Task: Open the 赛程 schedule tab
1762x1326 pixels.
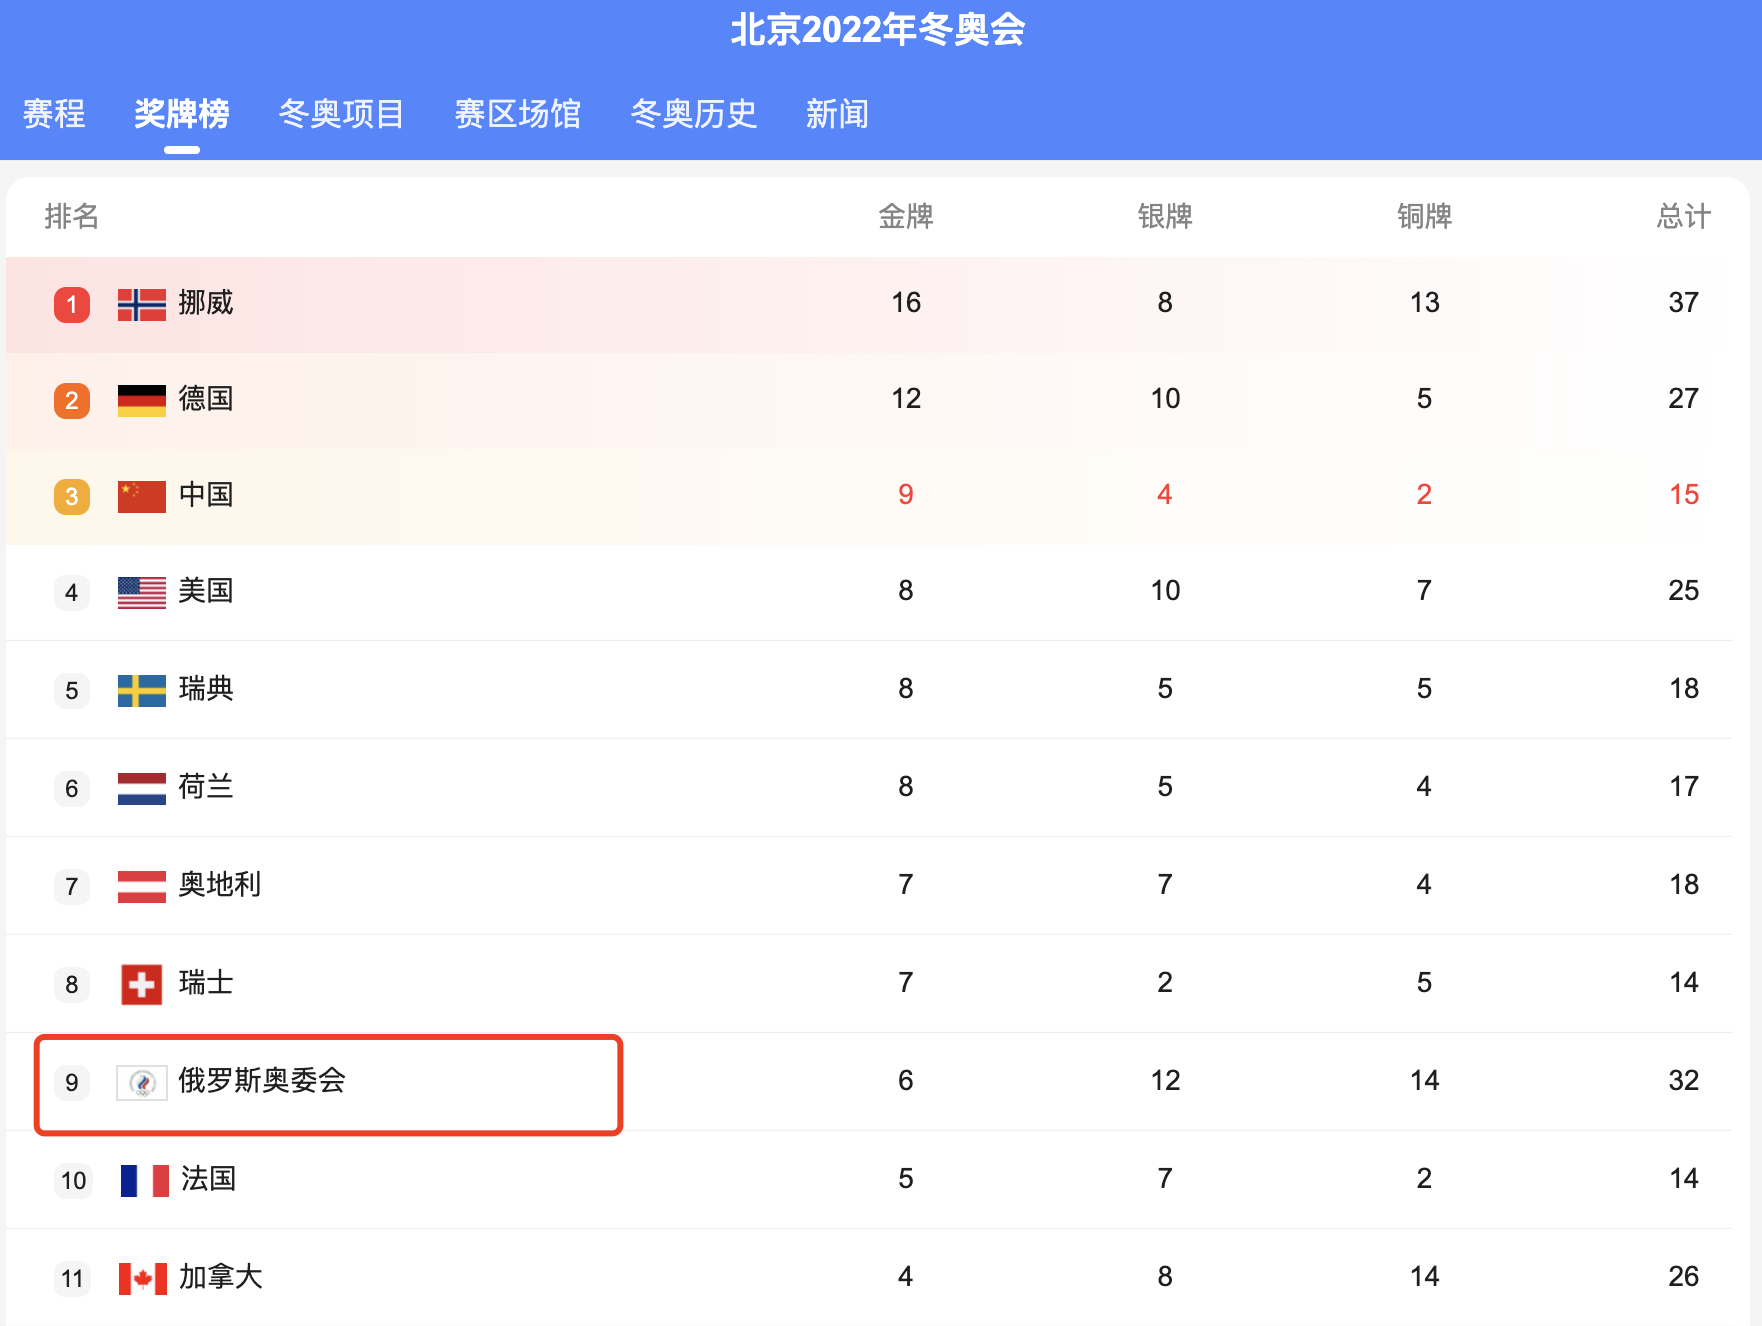Action: (x=54, y=114)
